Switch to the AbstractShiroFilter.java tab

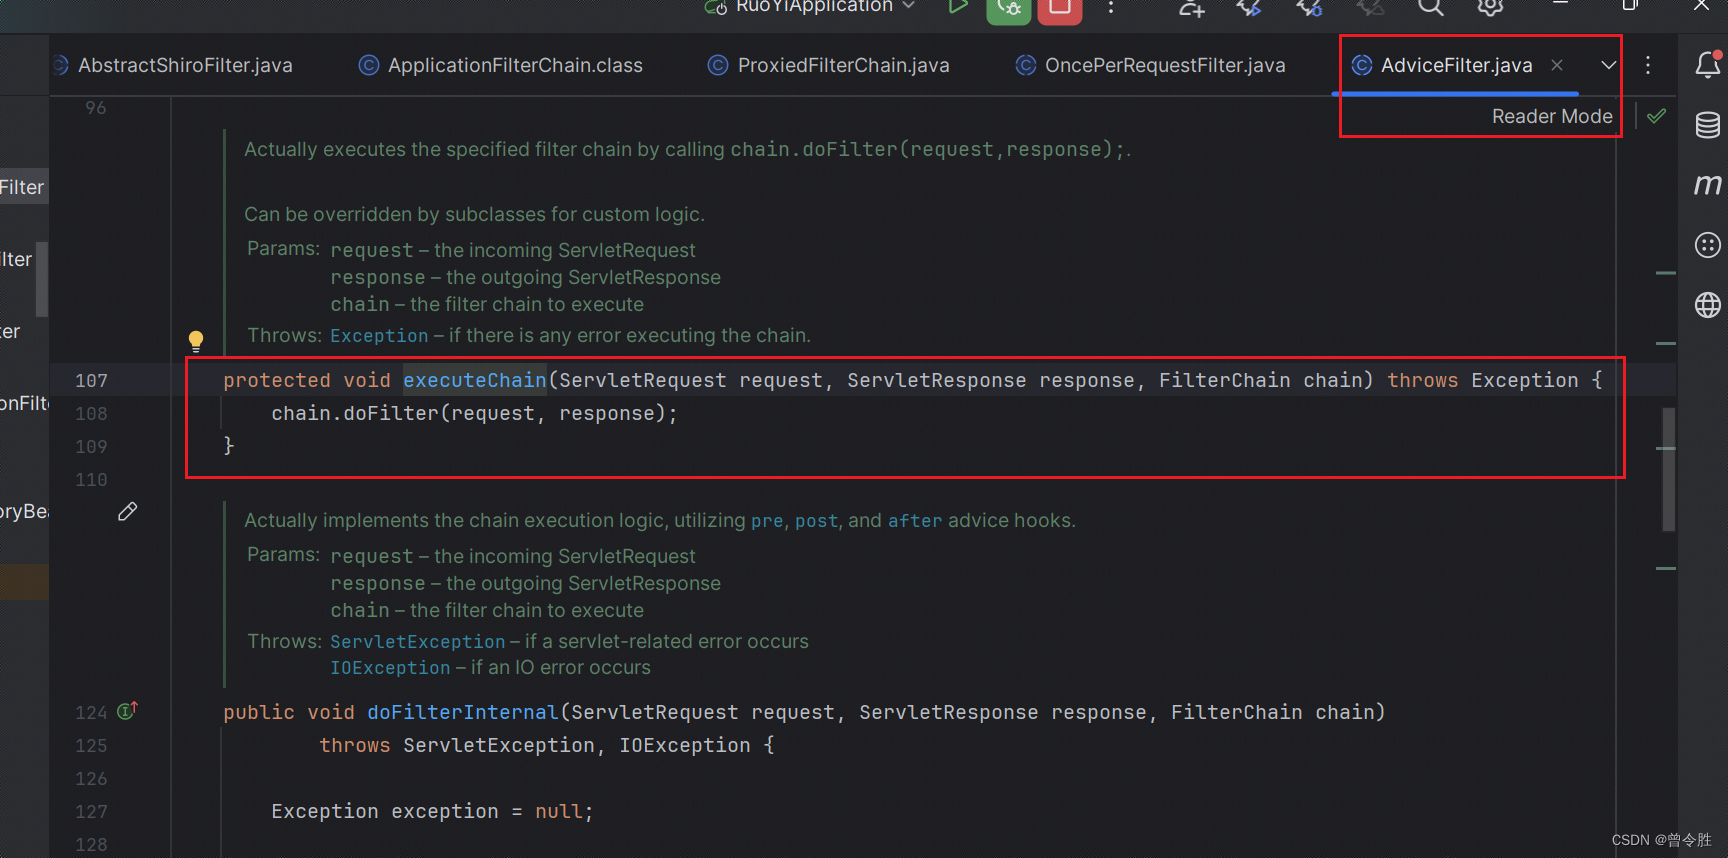click(x=173, y=65)
